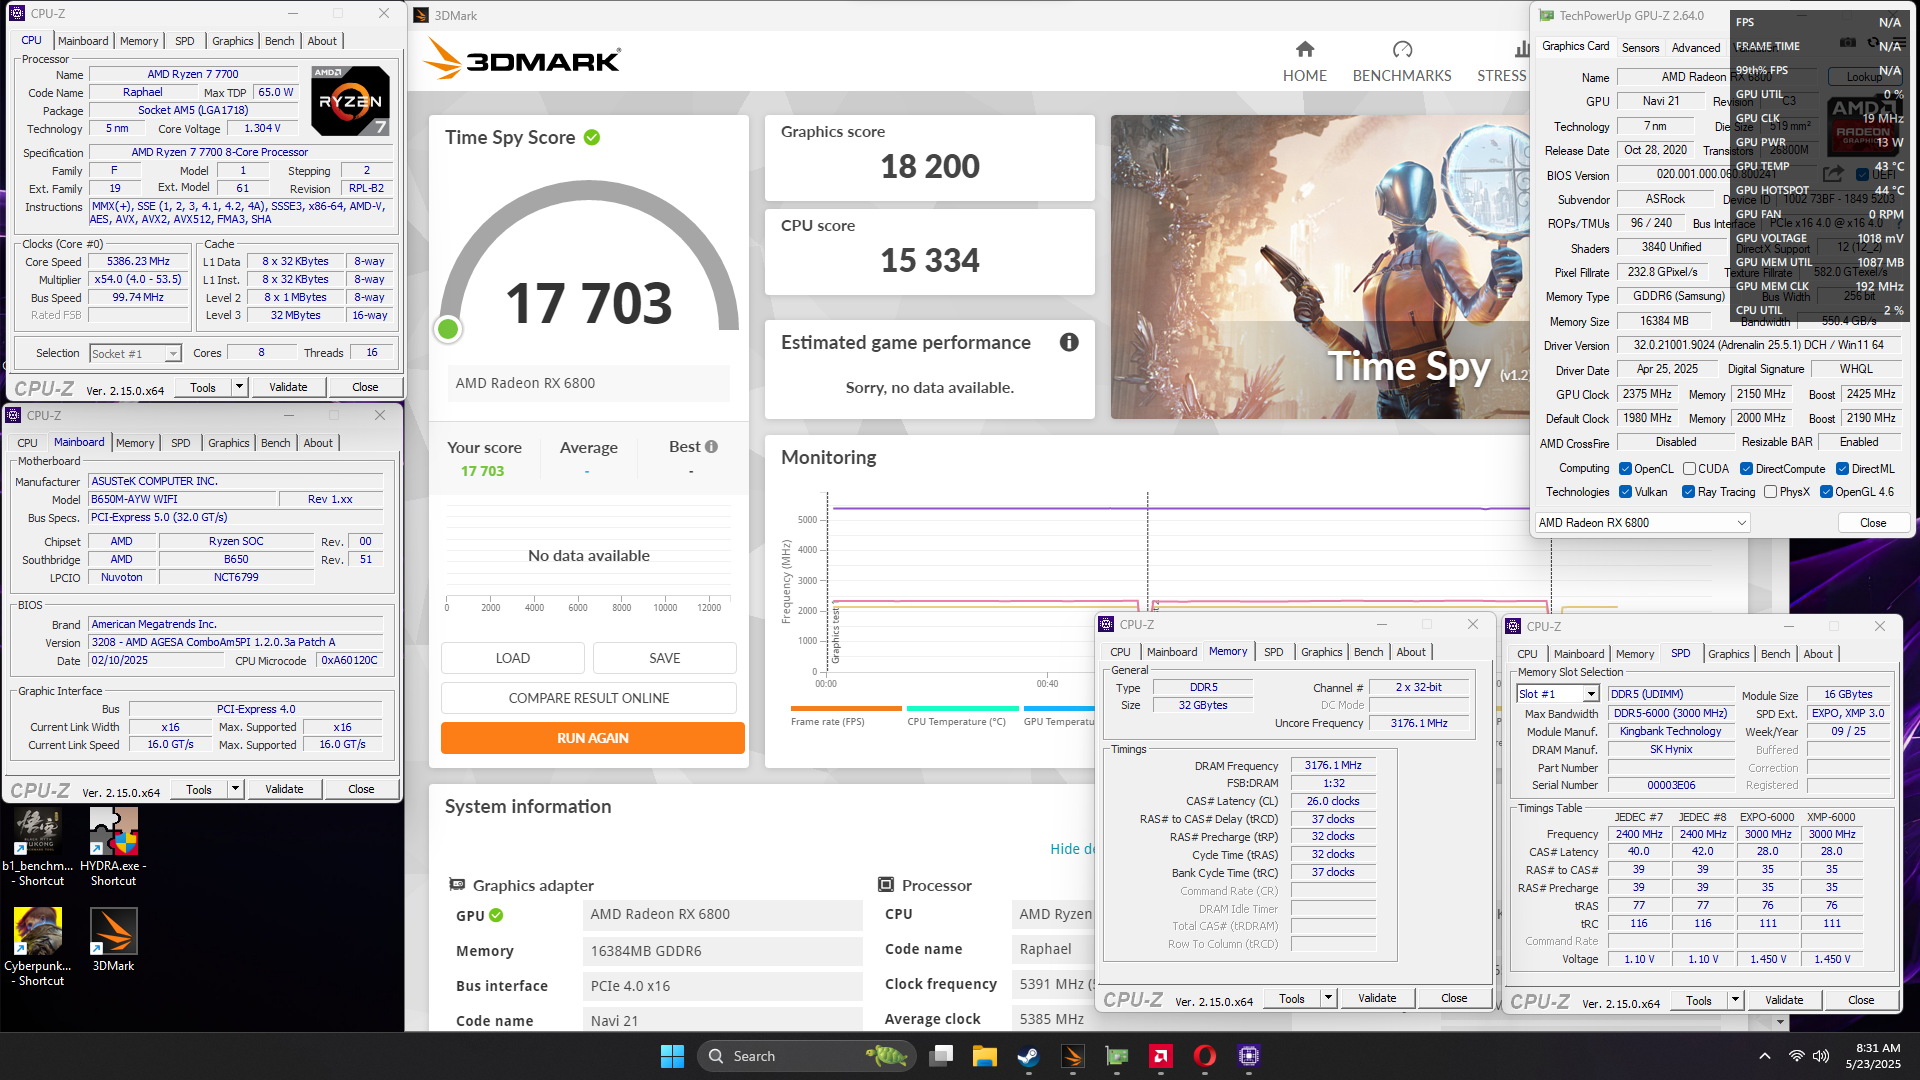Take a GPU-Z screenshot with the camera icon
This screenshot has height=1080, width=1920.
click(x=1848, y=43)
